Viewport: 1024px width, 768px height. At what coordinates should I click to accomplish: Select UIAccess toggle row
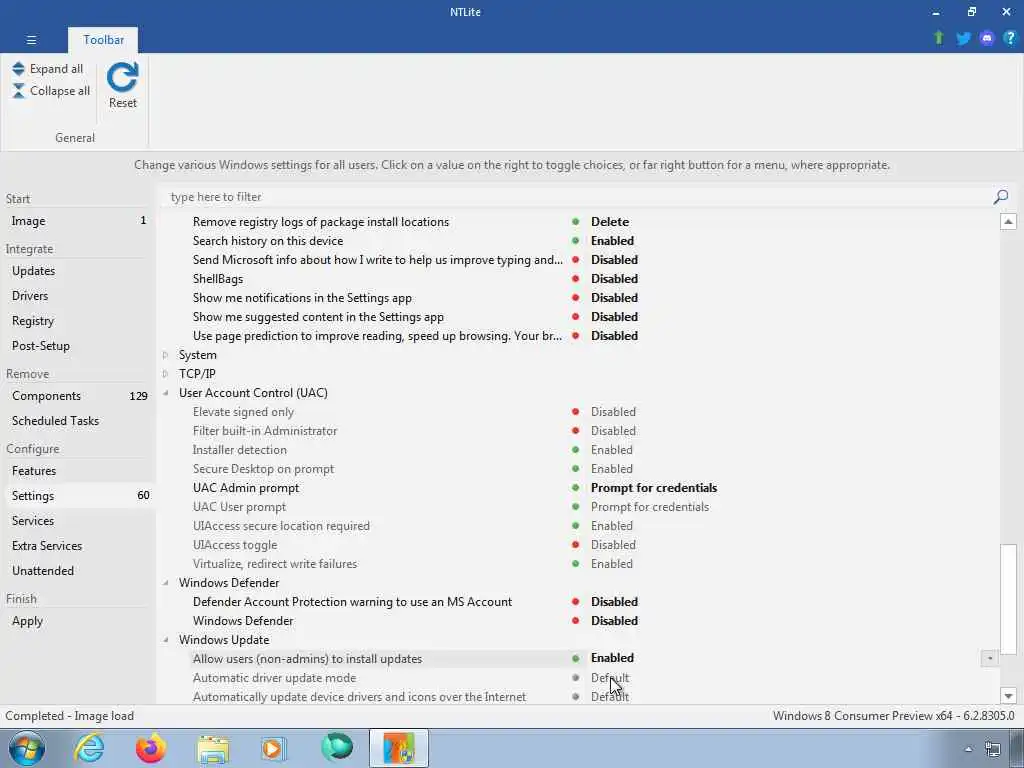click(x=578, y=545)
